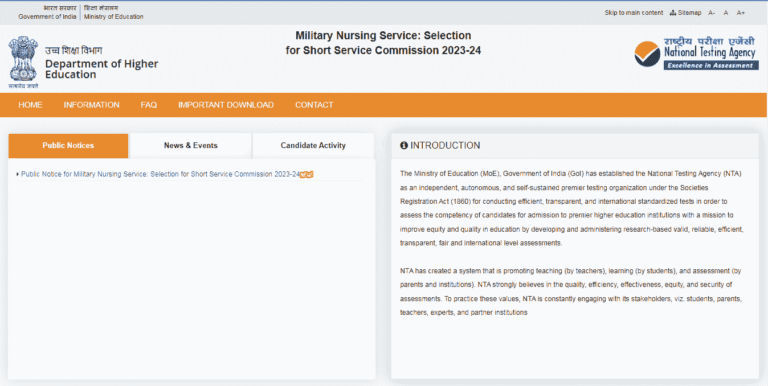Screen dimensions: 768x386
Task: Click the Department of Higher Education heading
Action: point(101,69)
